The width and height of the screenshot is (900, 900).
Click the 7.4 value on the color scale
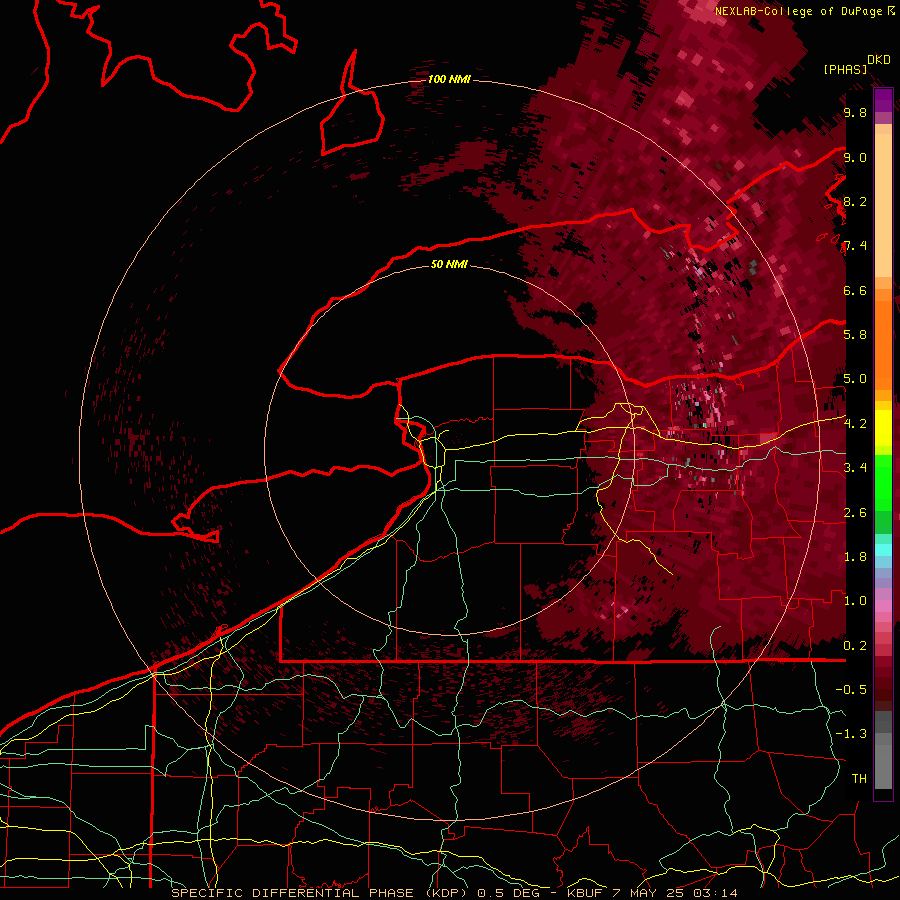point(855,246)
